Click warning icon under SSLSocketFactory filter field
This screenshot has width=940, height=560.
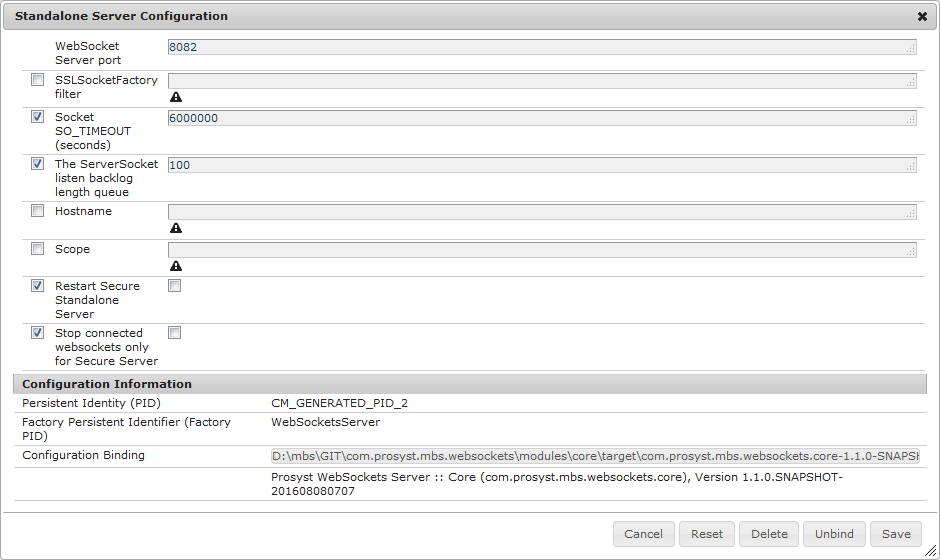tap(176, 97)
